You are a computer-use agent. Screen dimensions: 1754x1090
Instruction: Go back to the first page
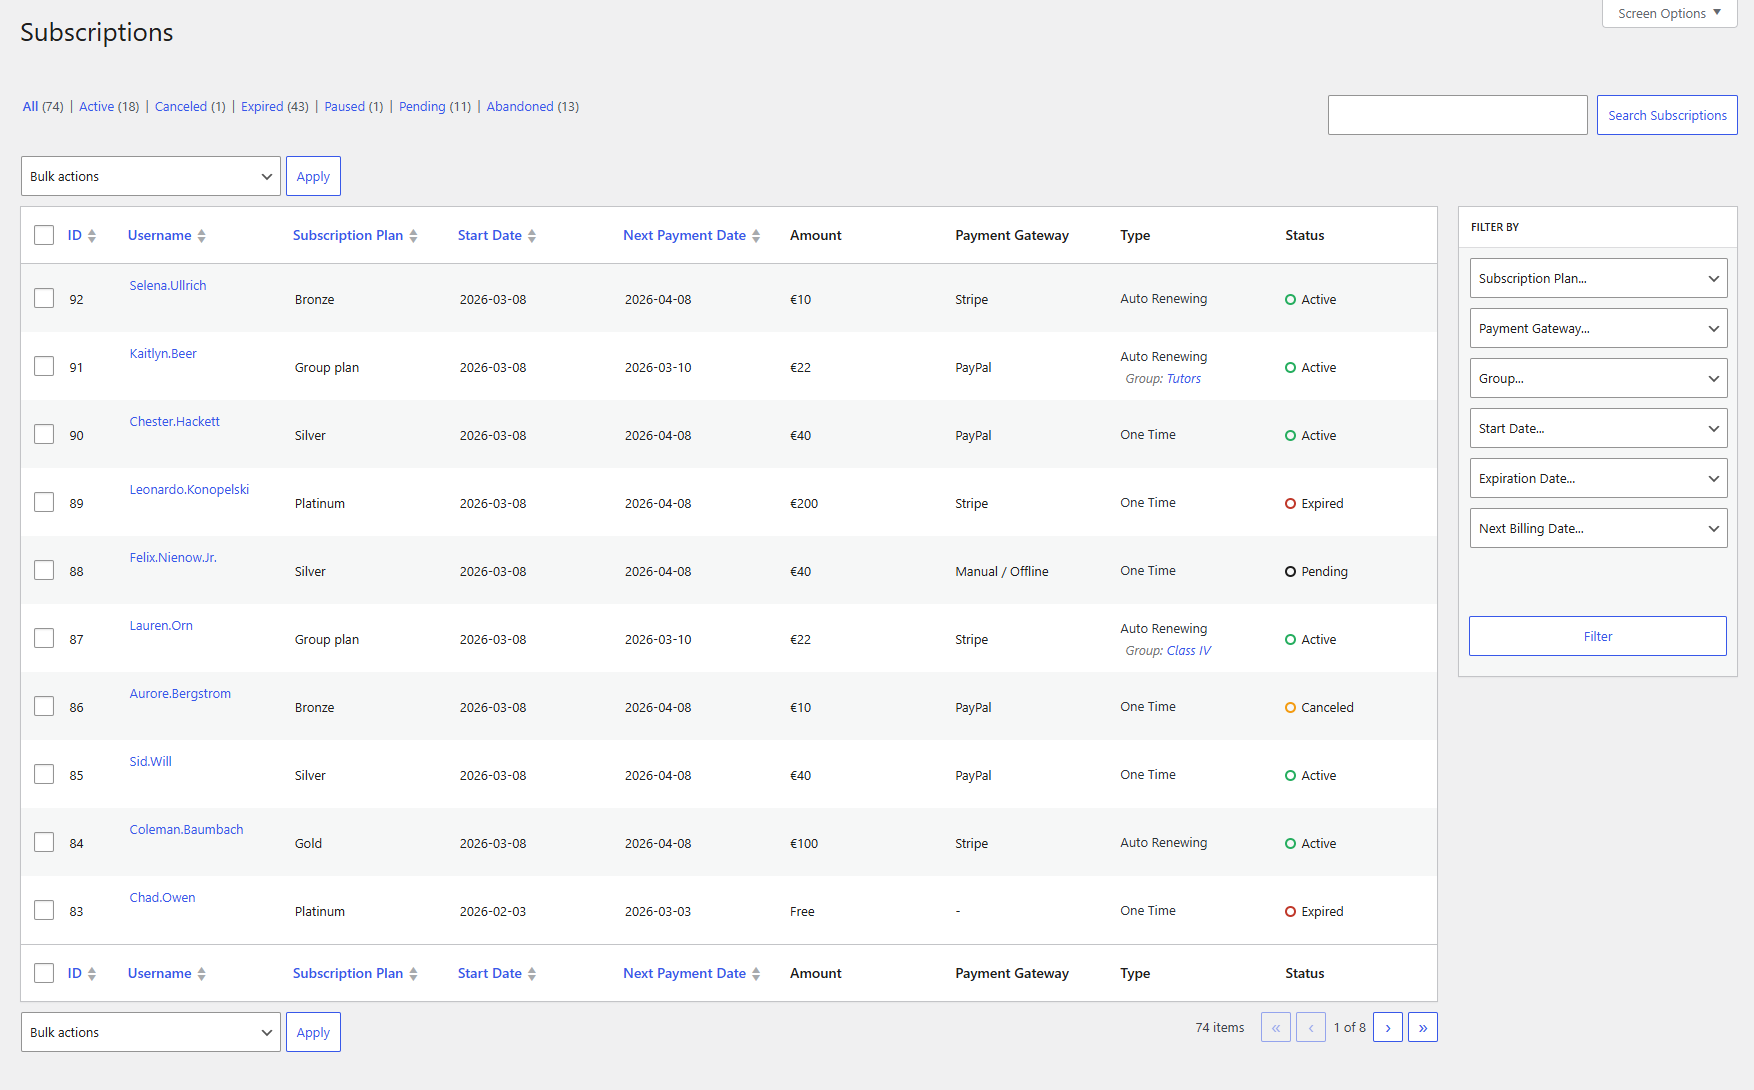[1275, 1027]
